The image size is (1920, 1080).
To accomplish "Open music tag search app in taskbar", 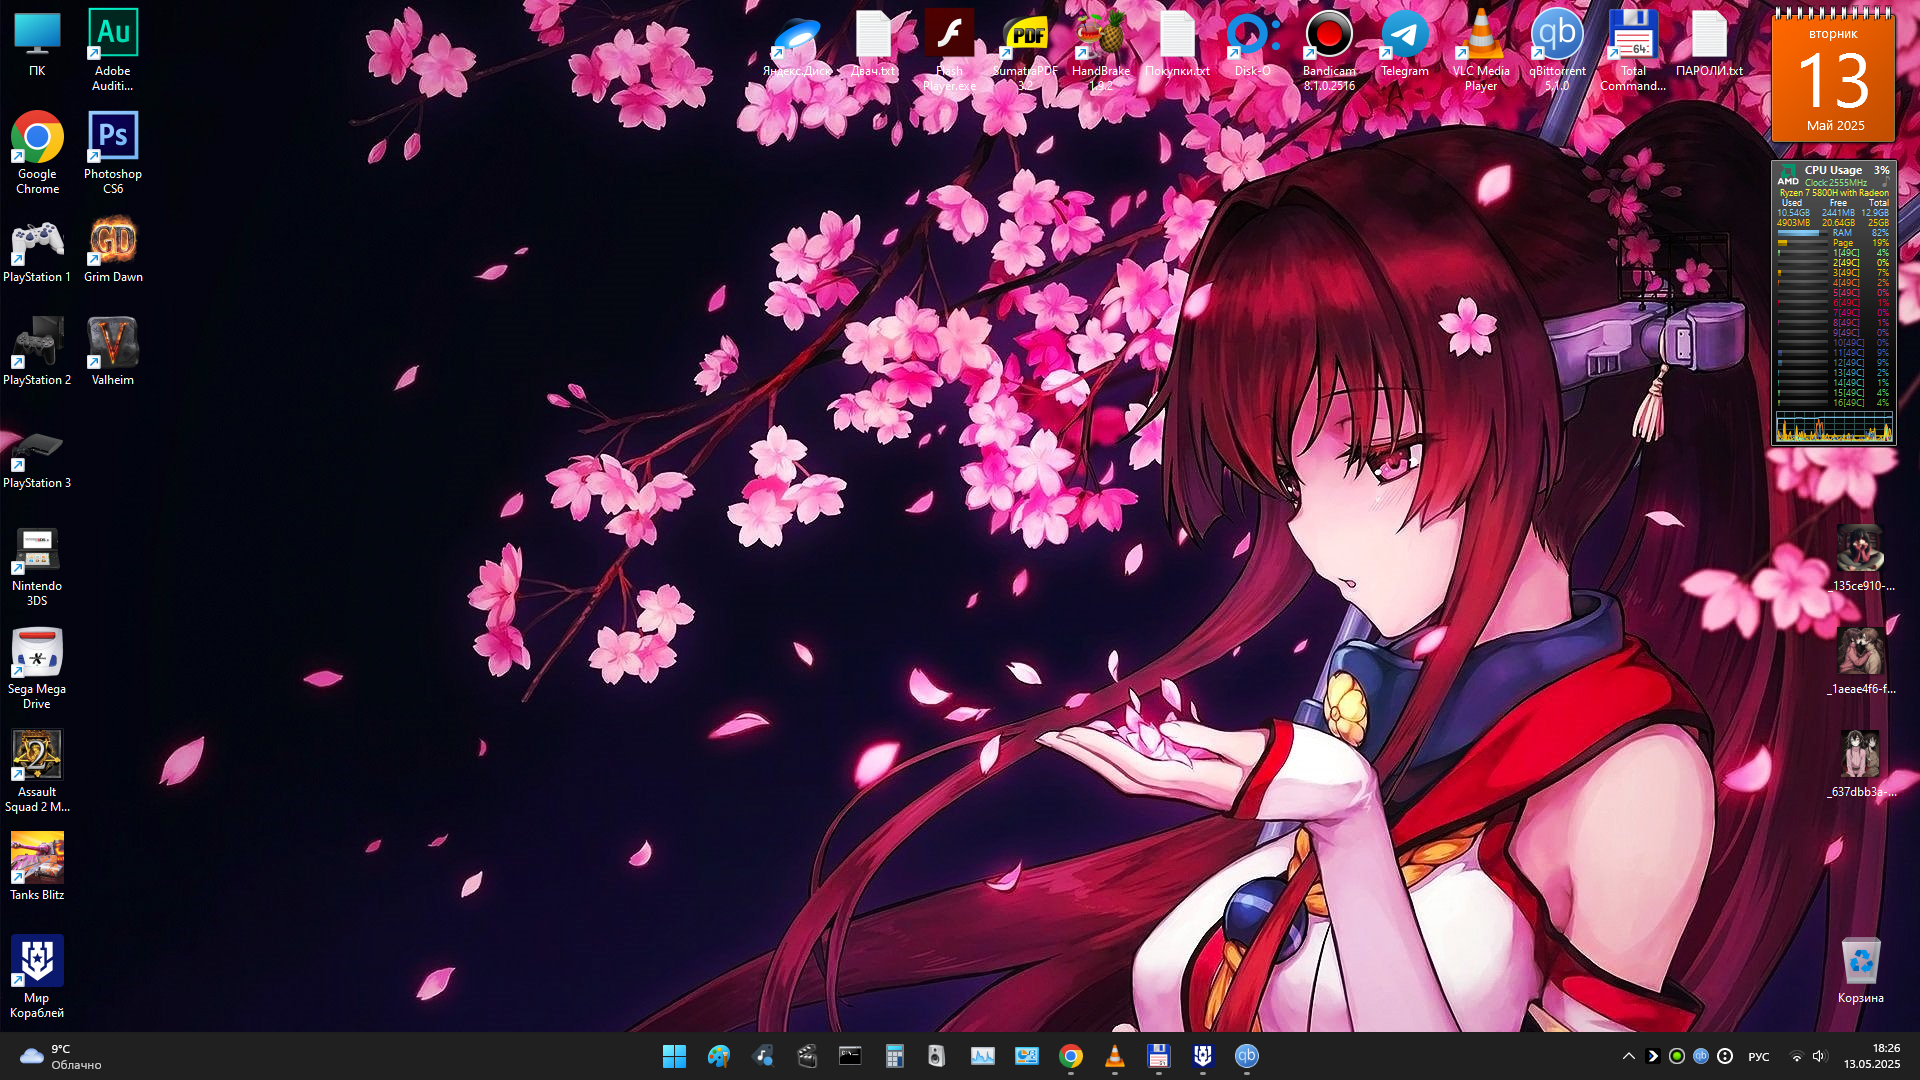I will click(762, 1056).
